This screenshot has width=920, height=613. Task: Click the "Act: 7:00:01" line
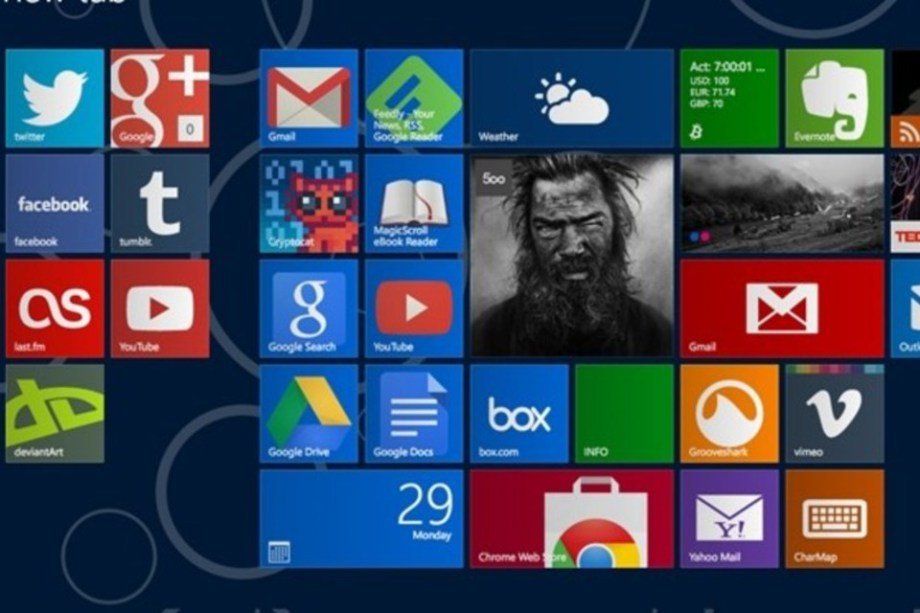728,67
